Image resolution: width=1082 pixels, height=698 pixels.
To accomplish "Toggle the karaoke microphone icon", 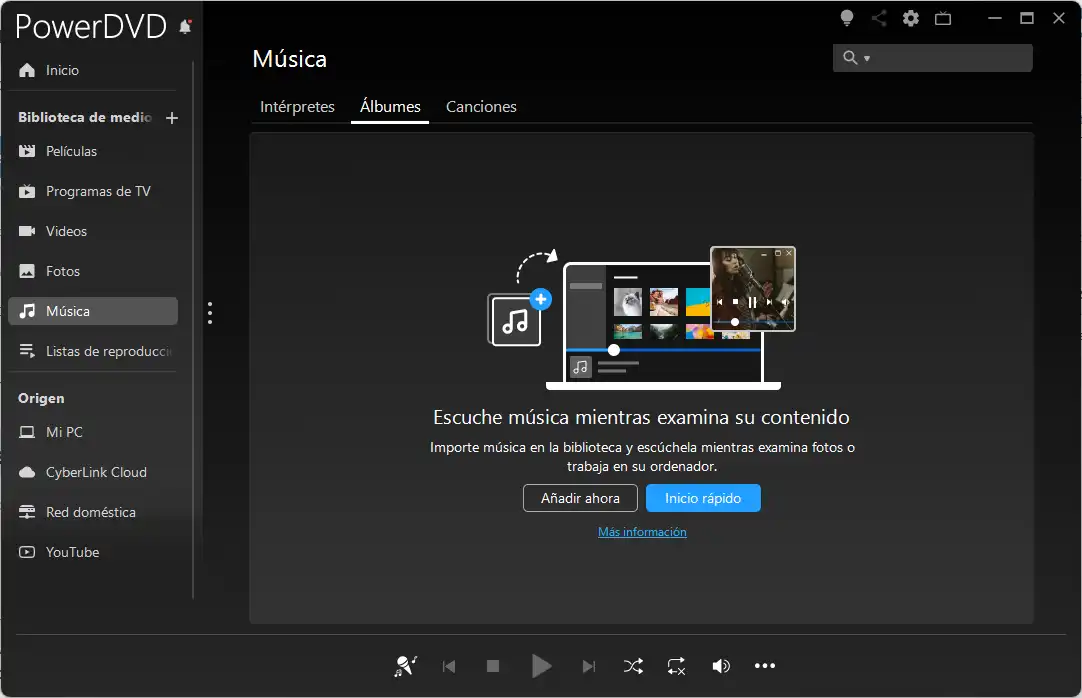I will tap(405, 666).
